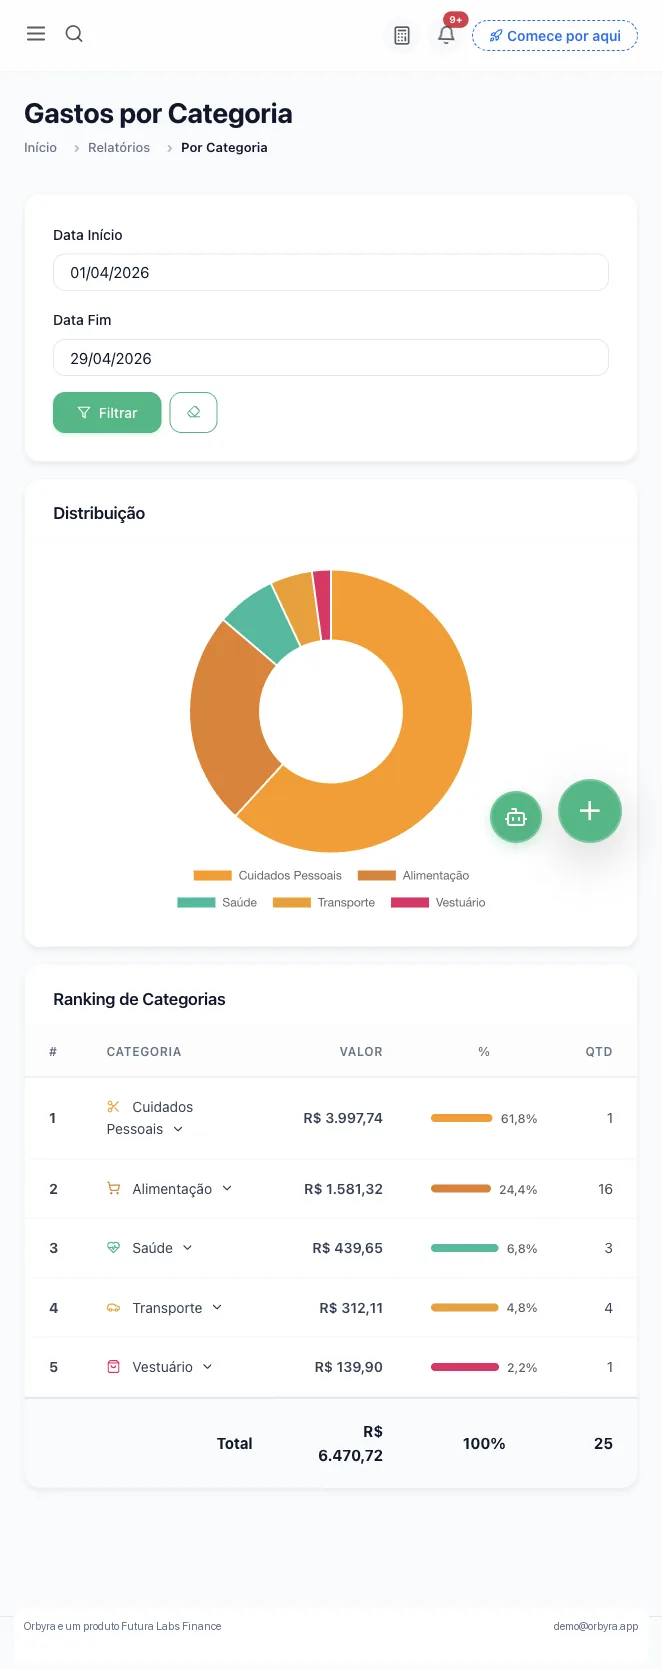Click the demo@orbyra.app footer text
The height and width of the screenshot is (1669, 662).
[596, 1626]
